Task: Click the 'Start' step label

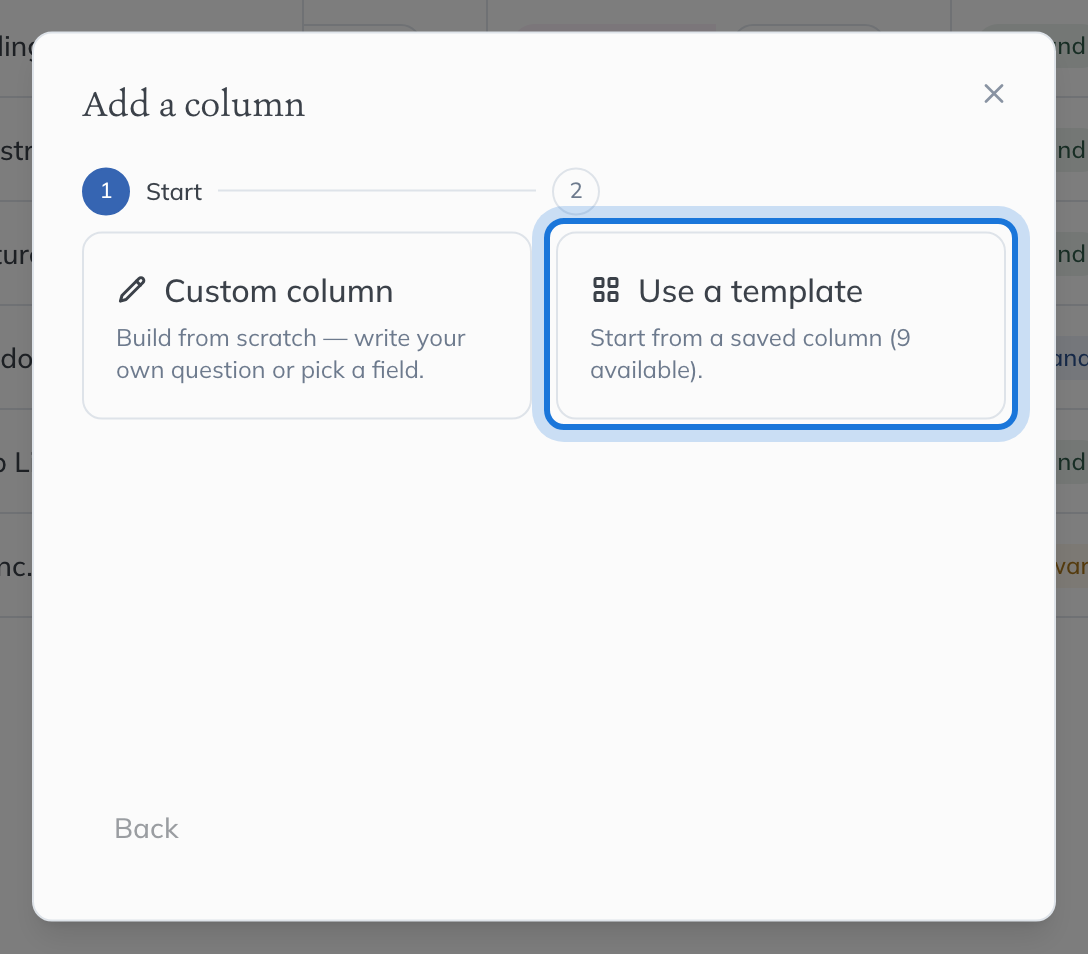Action: (x=174, y=191)
